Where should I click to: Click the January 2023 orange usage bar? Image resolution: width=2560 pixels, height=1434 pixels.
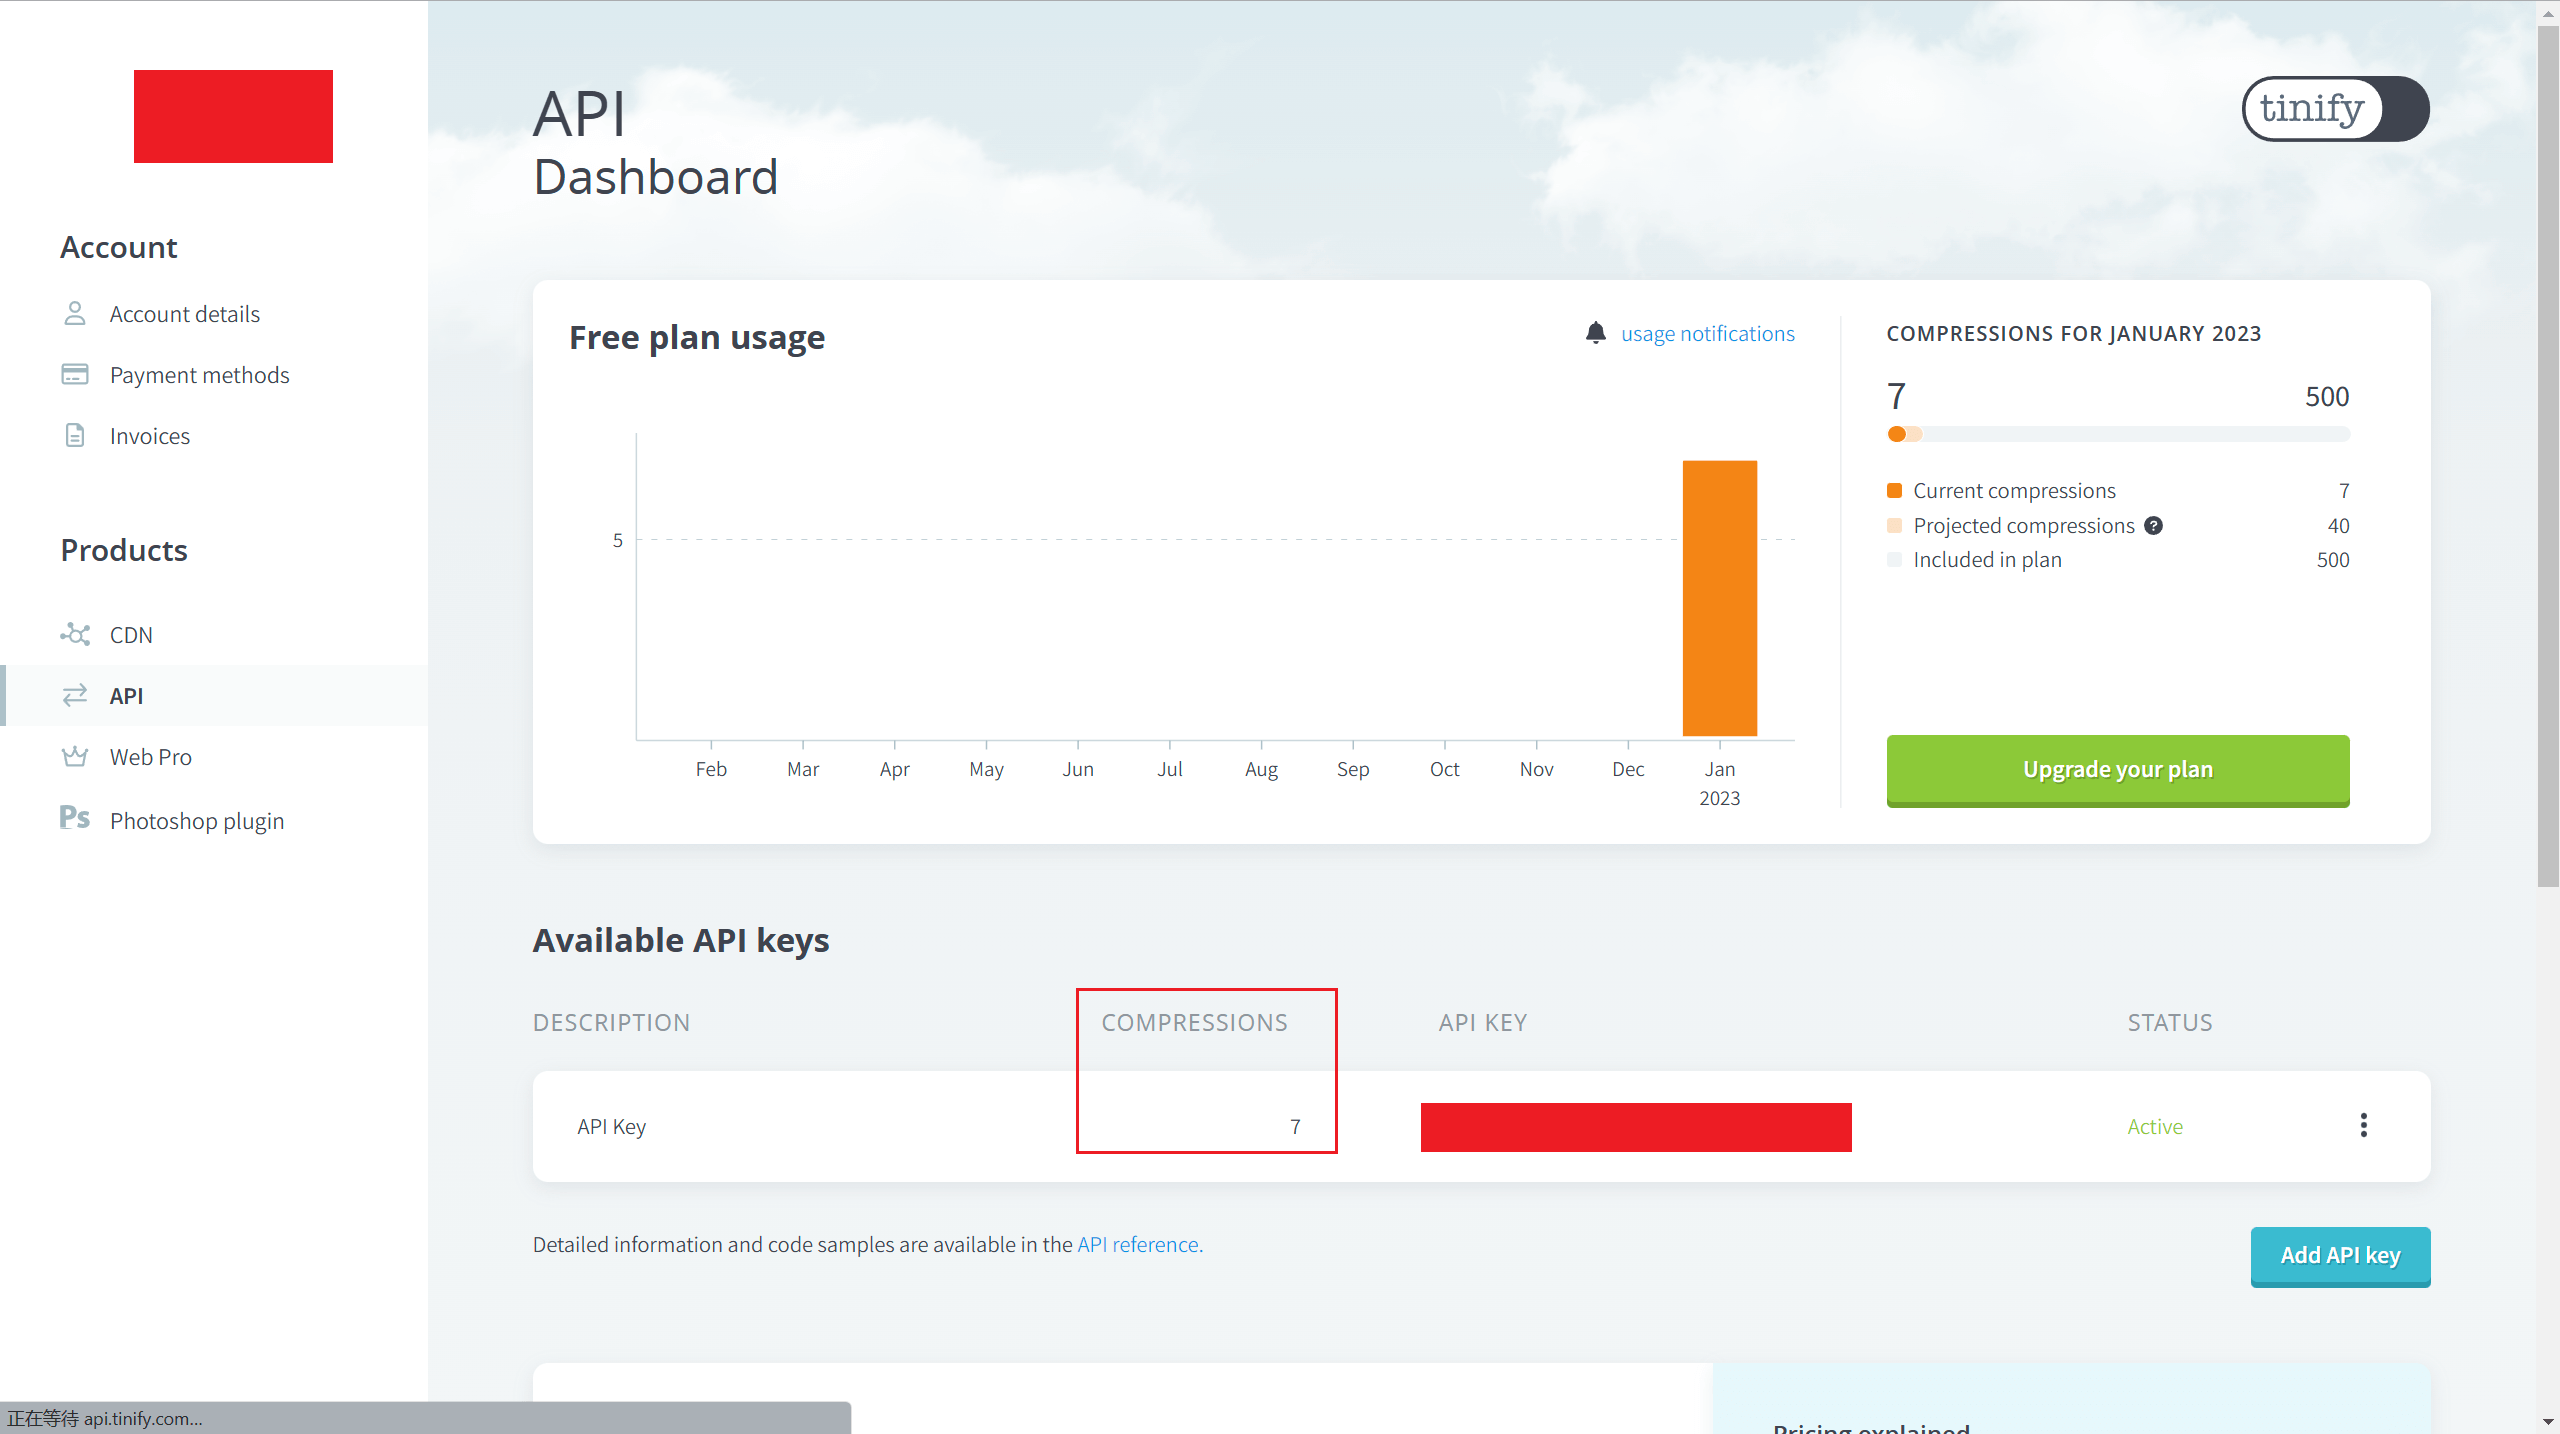[1720, 598]
